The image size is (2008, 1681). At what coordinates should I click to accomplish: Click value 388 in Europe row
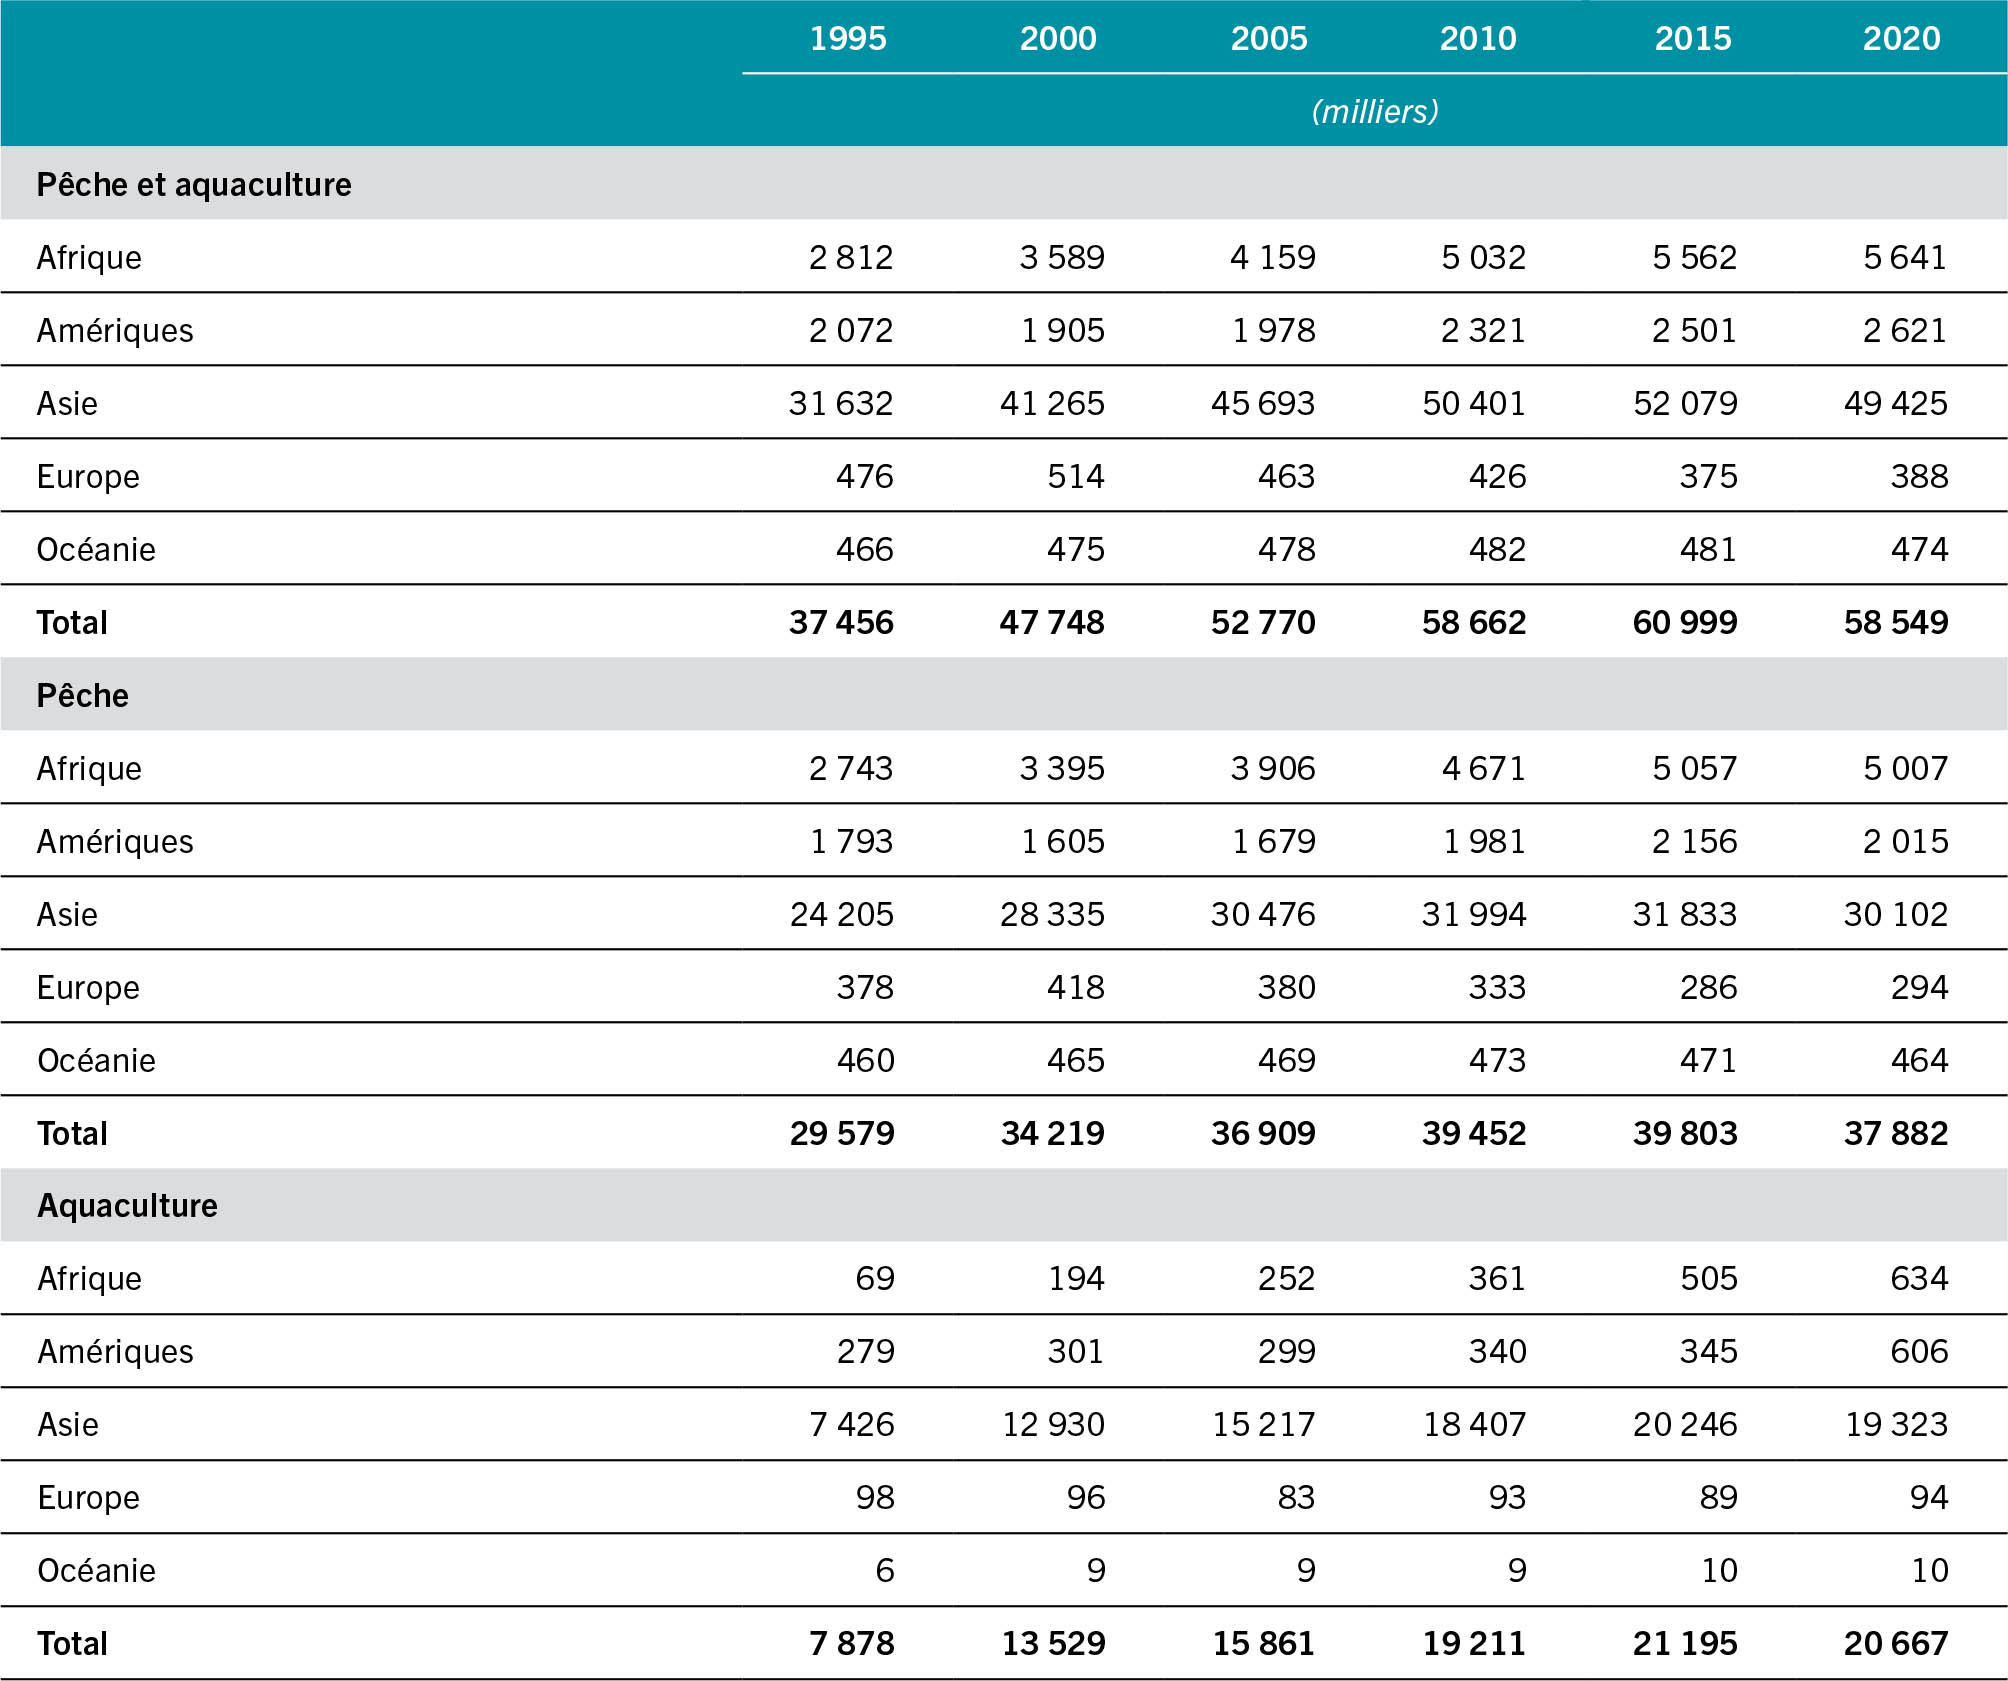tap(1919, 477)
